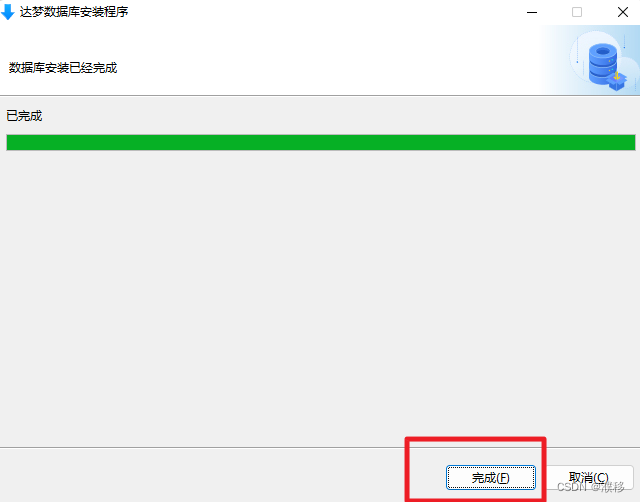Click the 达梦数据库安装程序 title text
Viewport: 640px width, 502px height.
click(74, 12)
